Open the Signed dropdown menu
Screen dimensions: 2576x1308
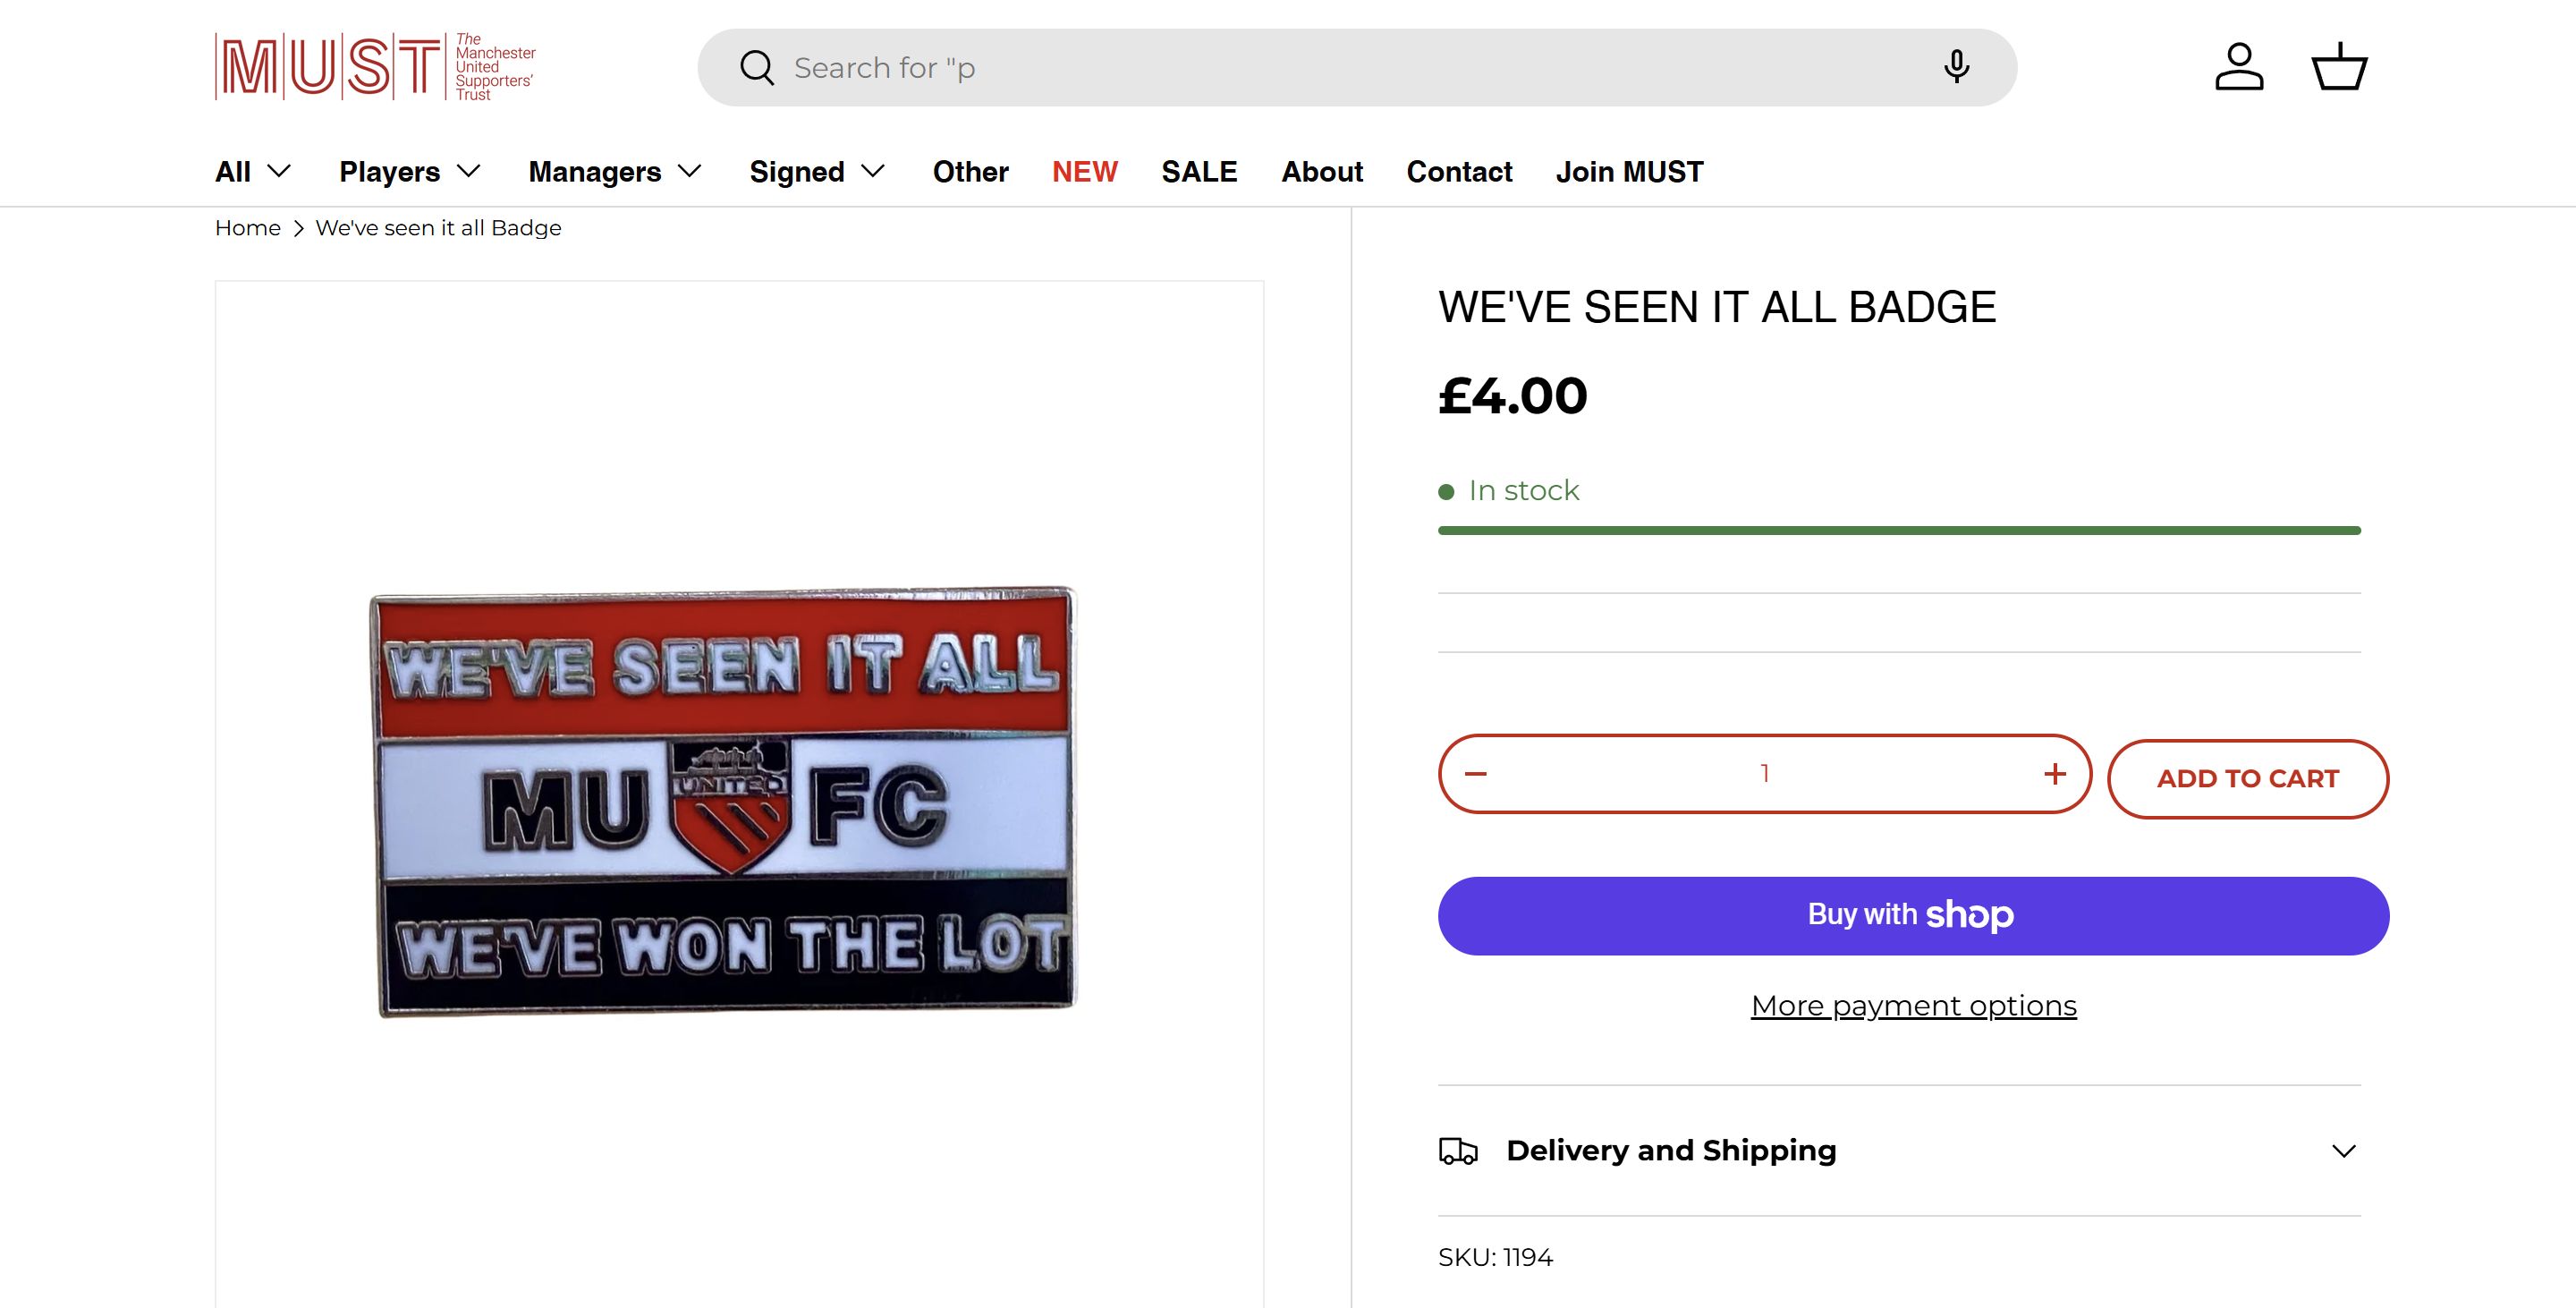coord(817,172)
